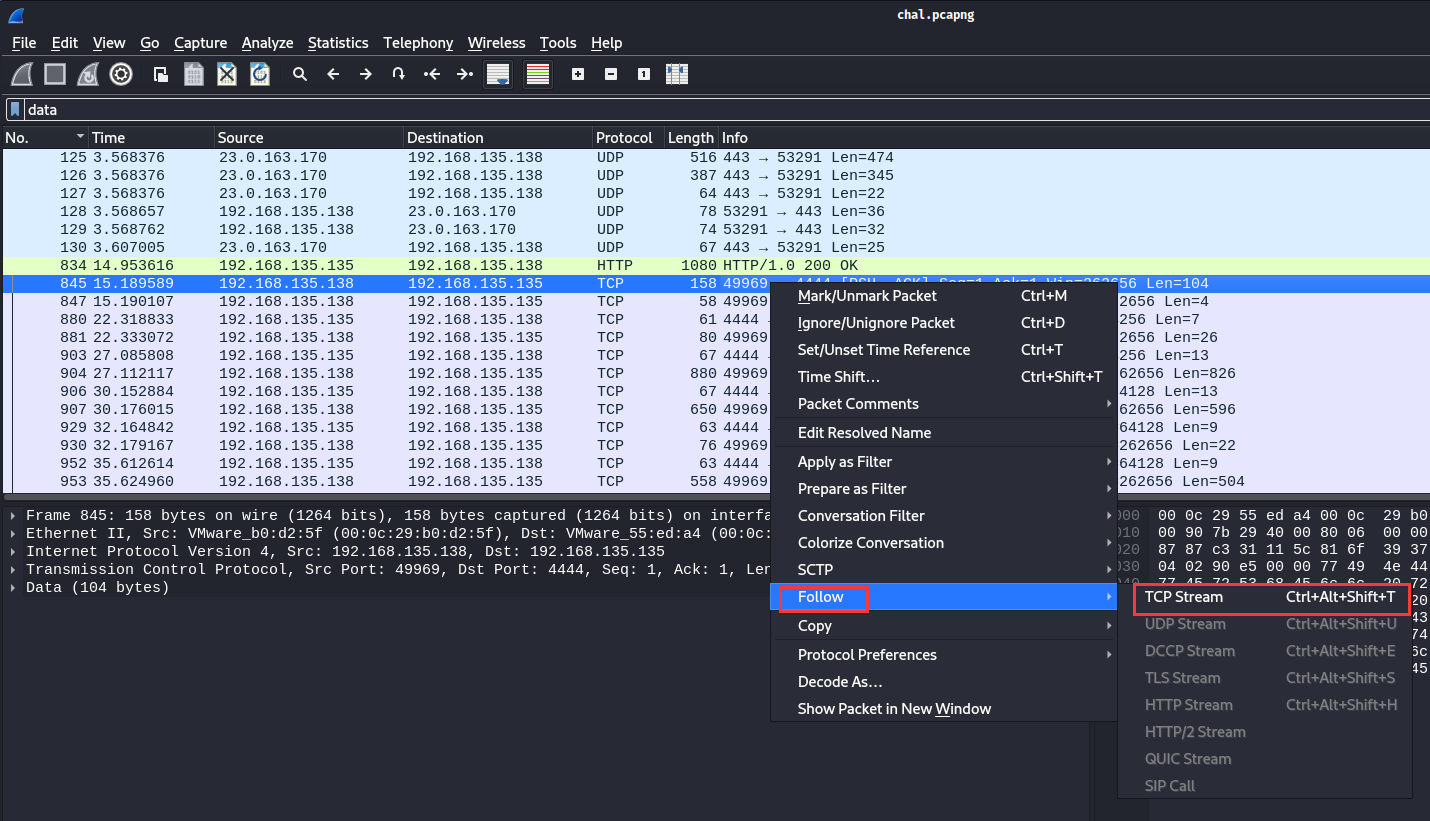1430x821 pixels.
Task: Restart the current capture
Action: 88,74
